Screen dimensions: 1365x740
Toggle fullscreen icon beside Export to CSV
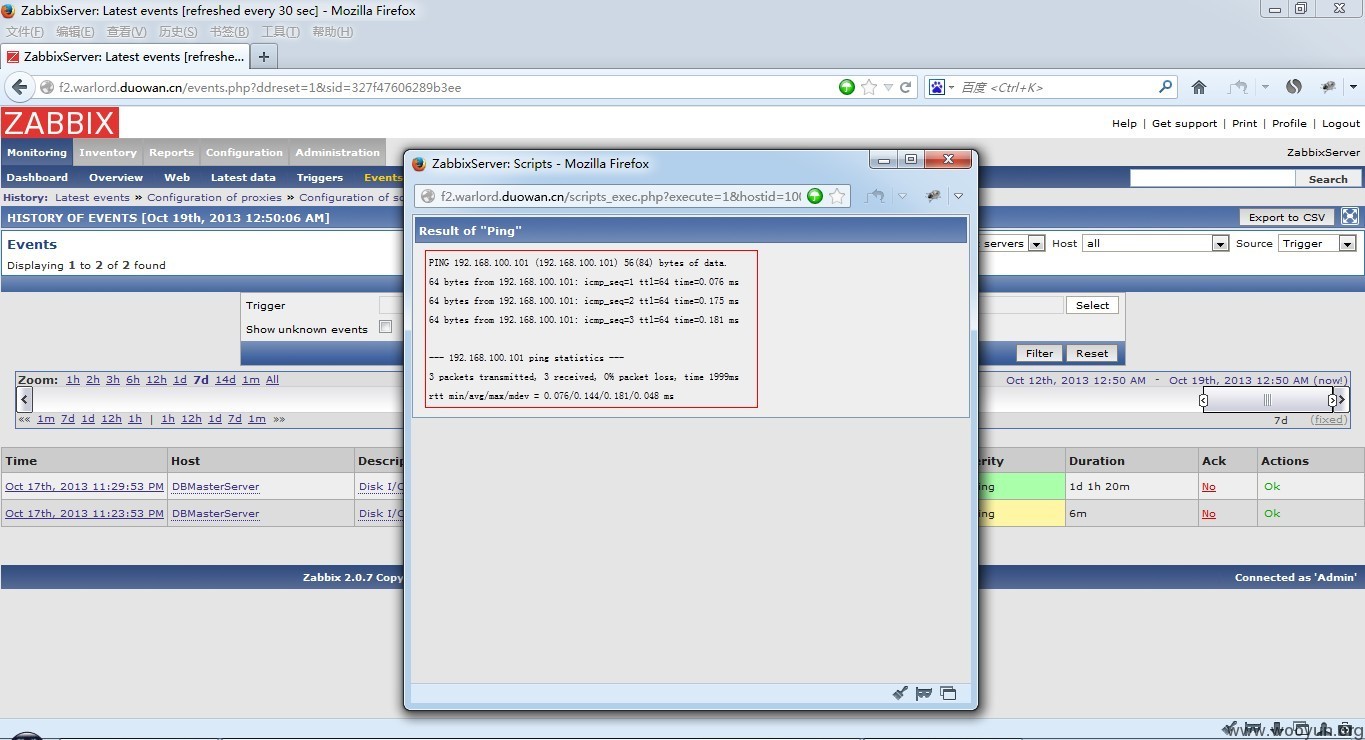click(1349, 216)
